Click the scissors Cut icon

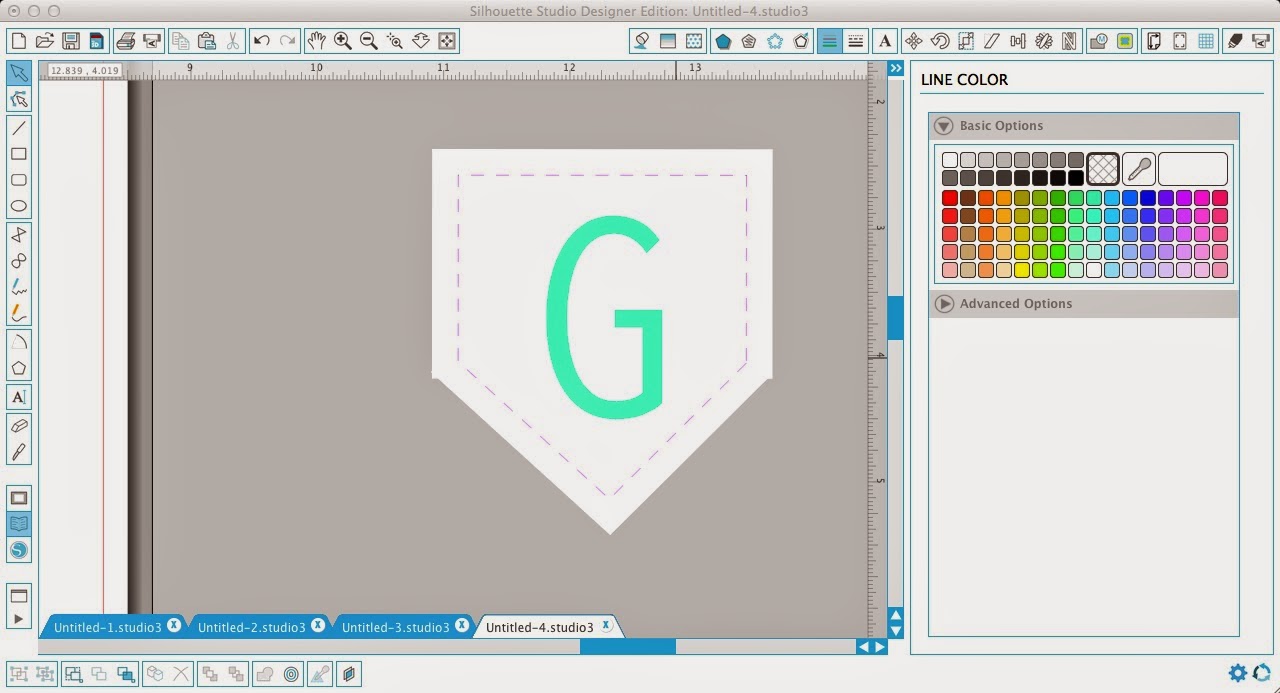(232, 41)
